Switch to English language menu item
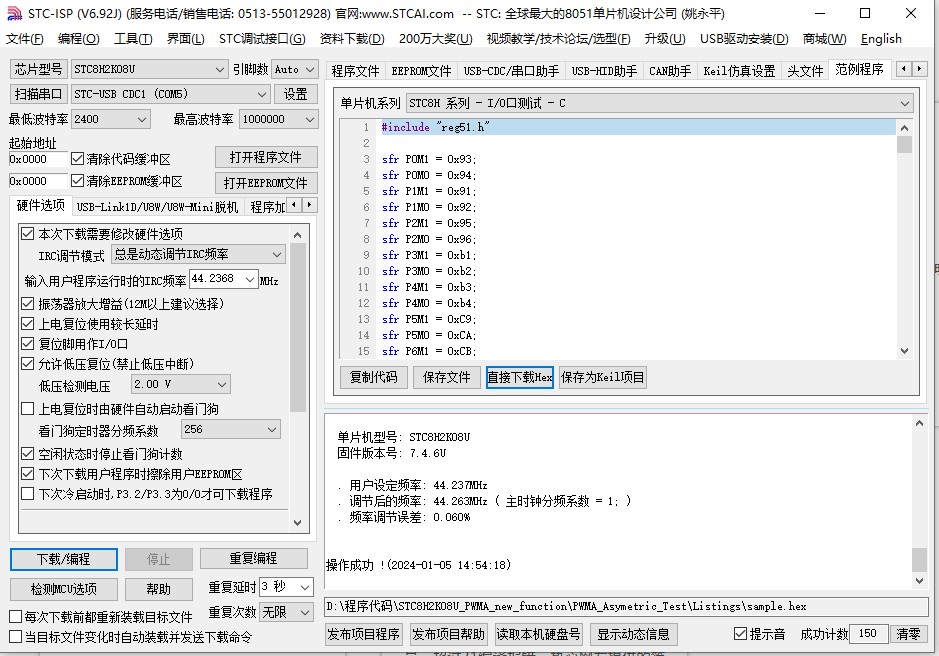The image size is (939, 656). (881, 39)
